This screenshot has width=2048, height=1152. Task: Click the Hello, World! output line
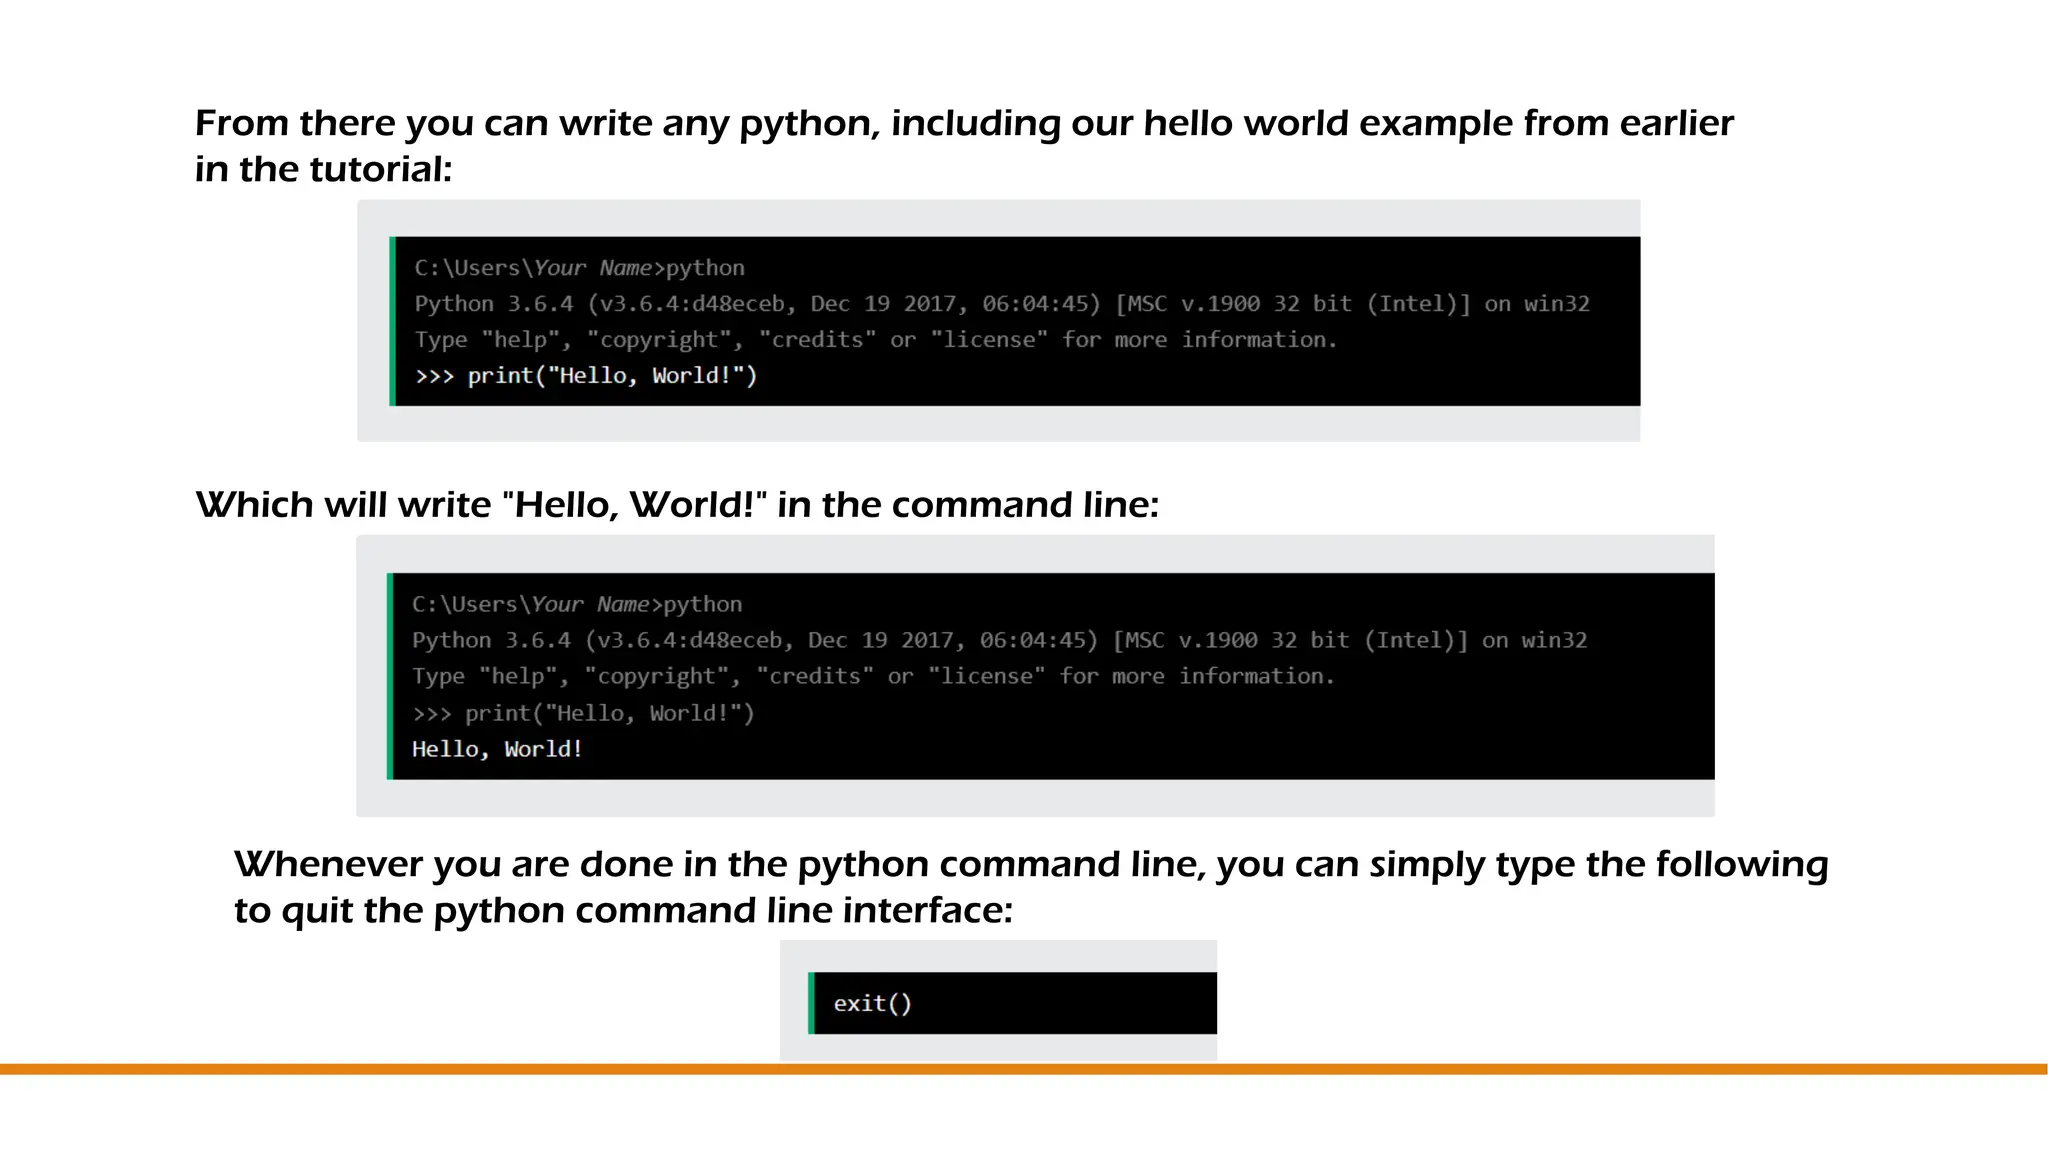coord(497,749)
